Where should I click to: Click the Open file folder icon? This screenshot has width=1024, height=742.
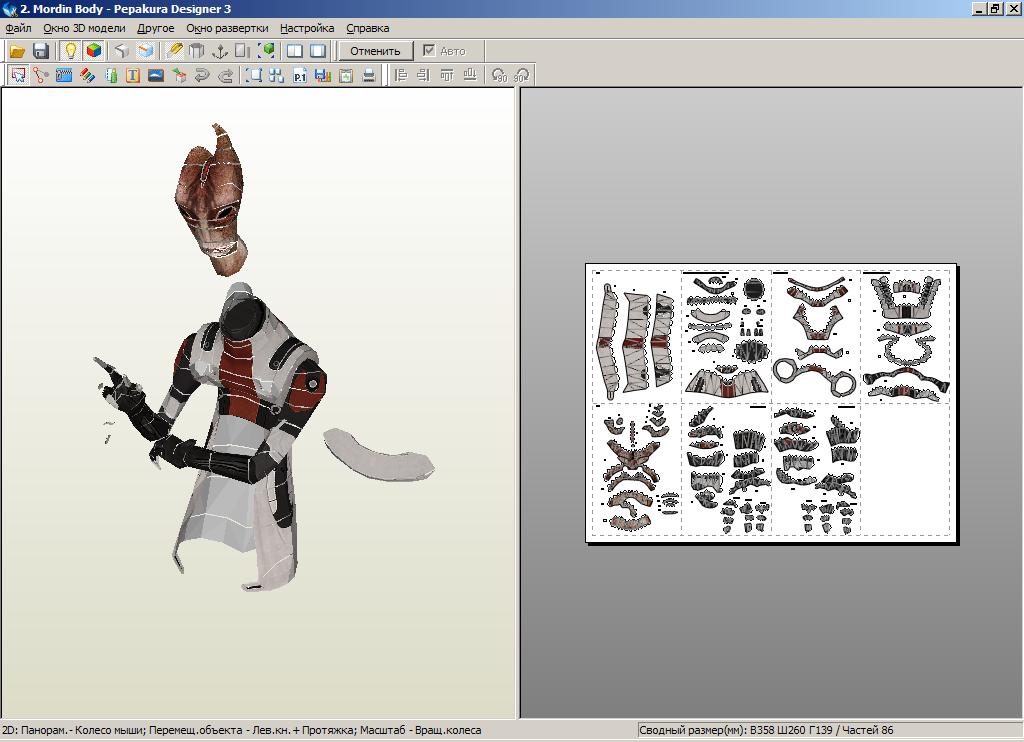(x=18, y=51)
